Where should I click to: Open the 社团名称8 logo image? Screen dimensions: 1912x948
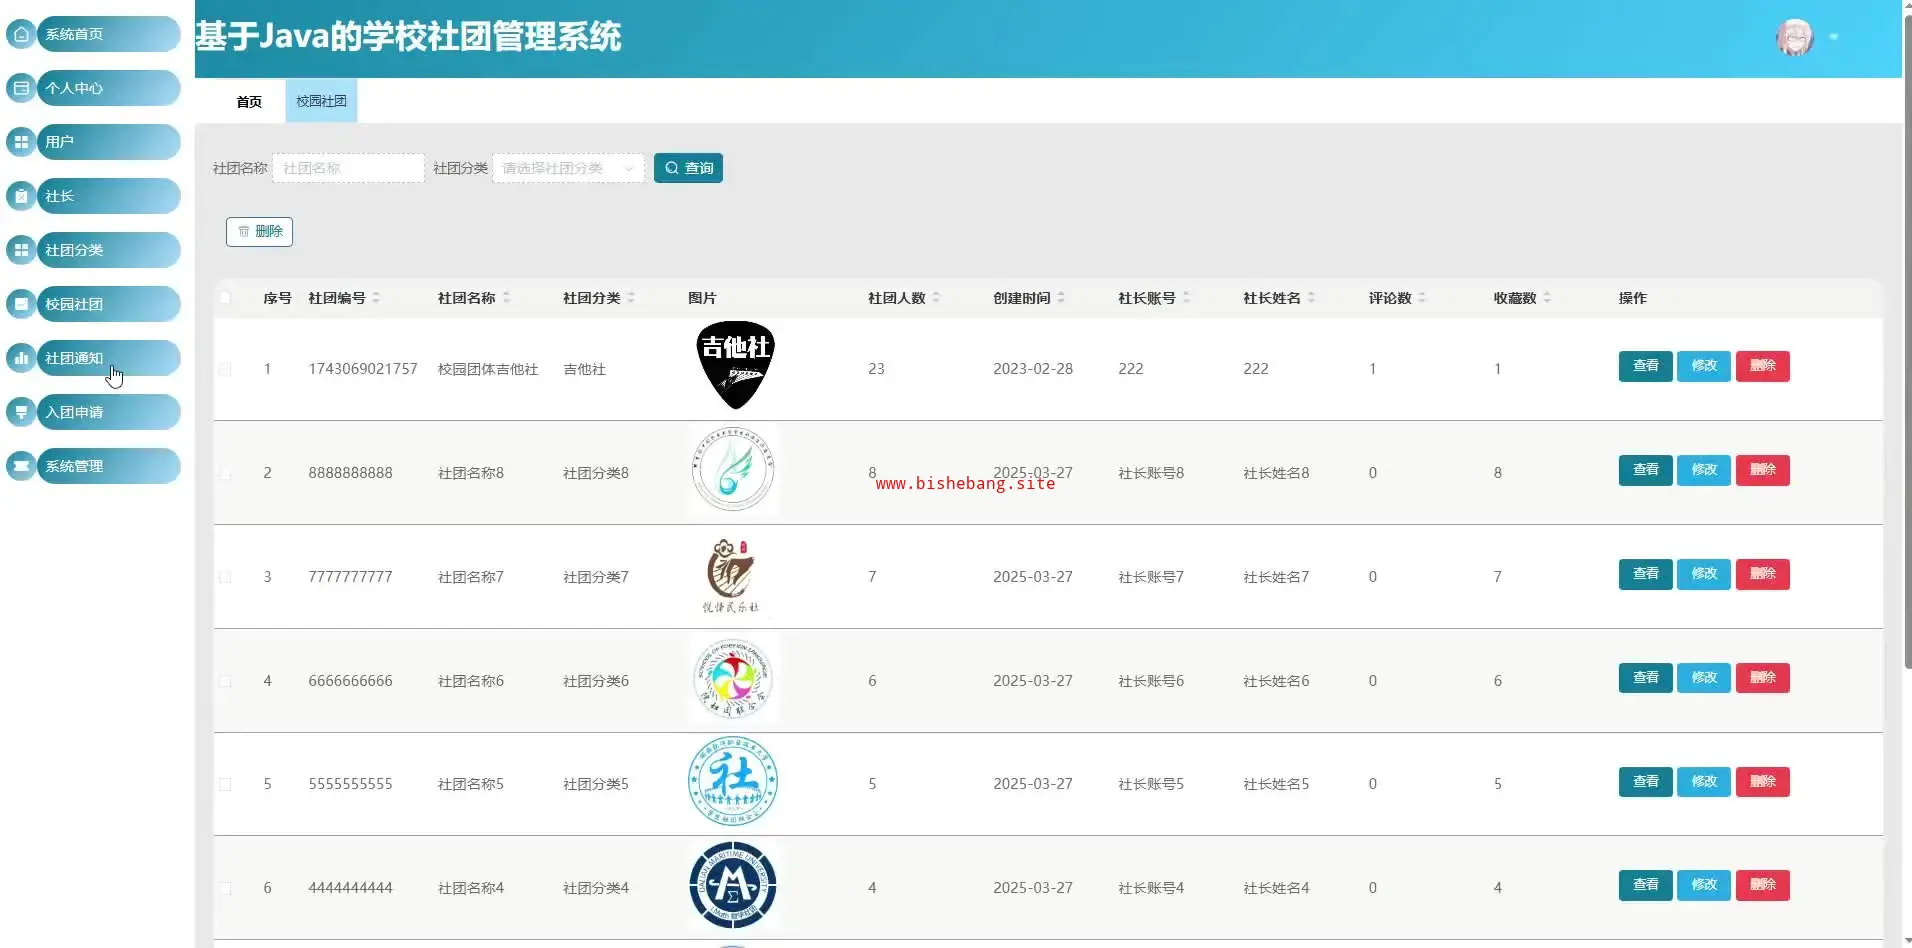pos(733,469)
